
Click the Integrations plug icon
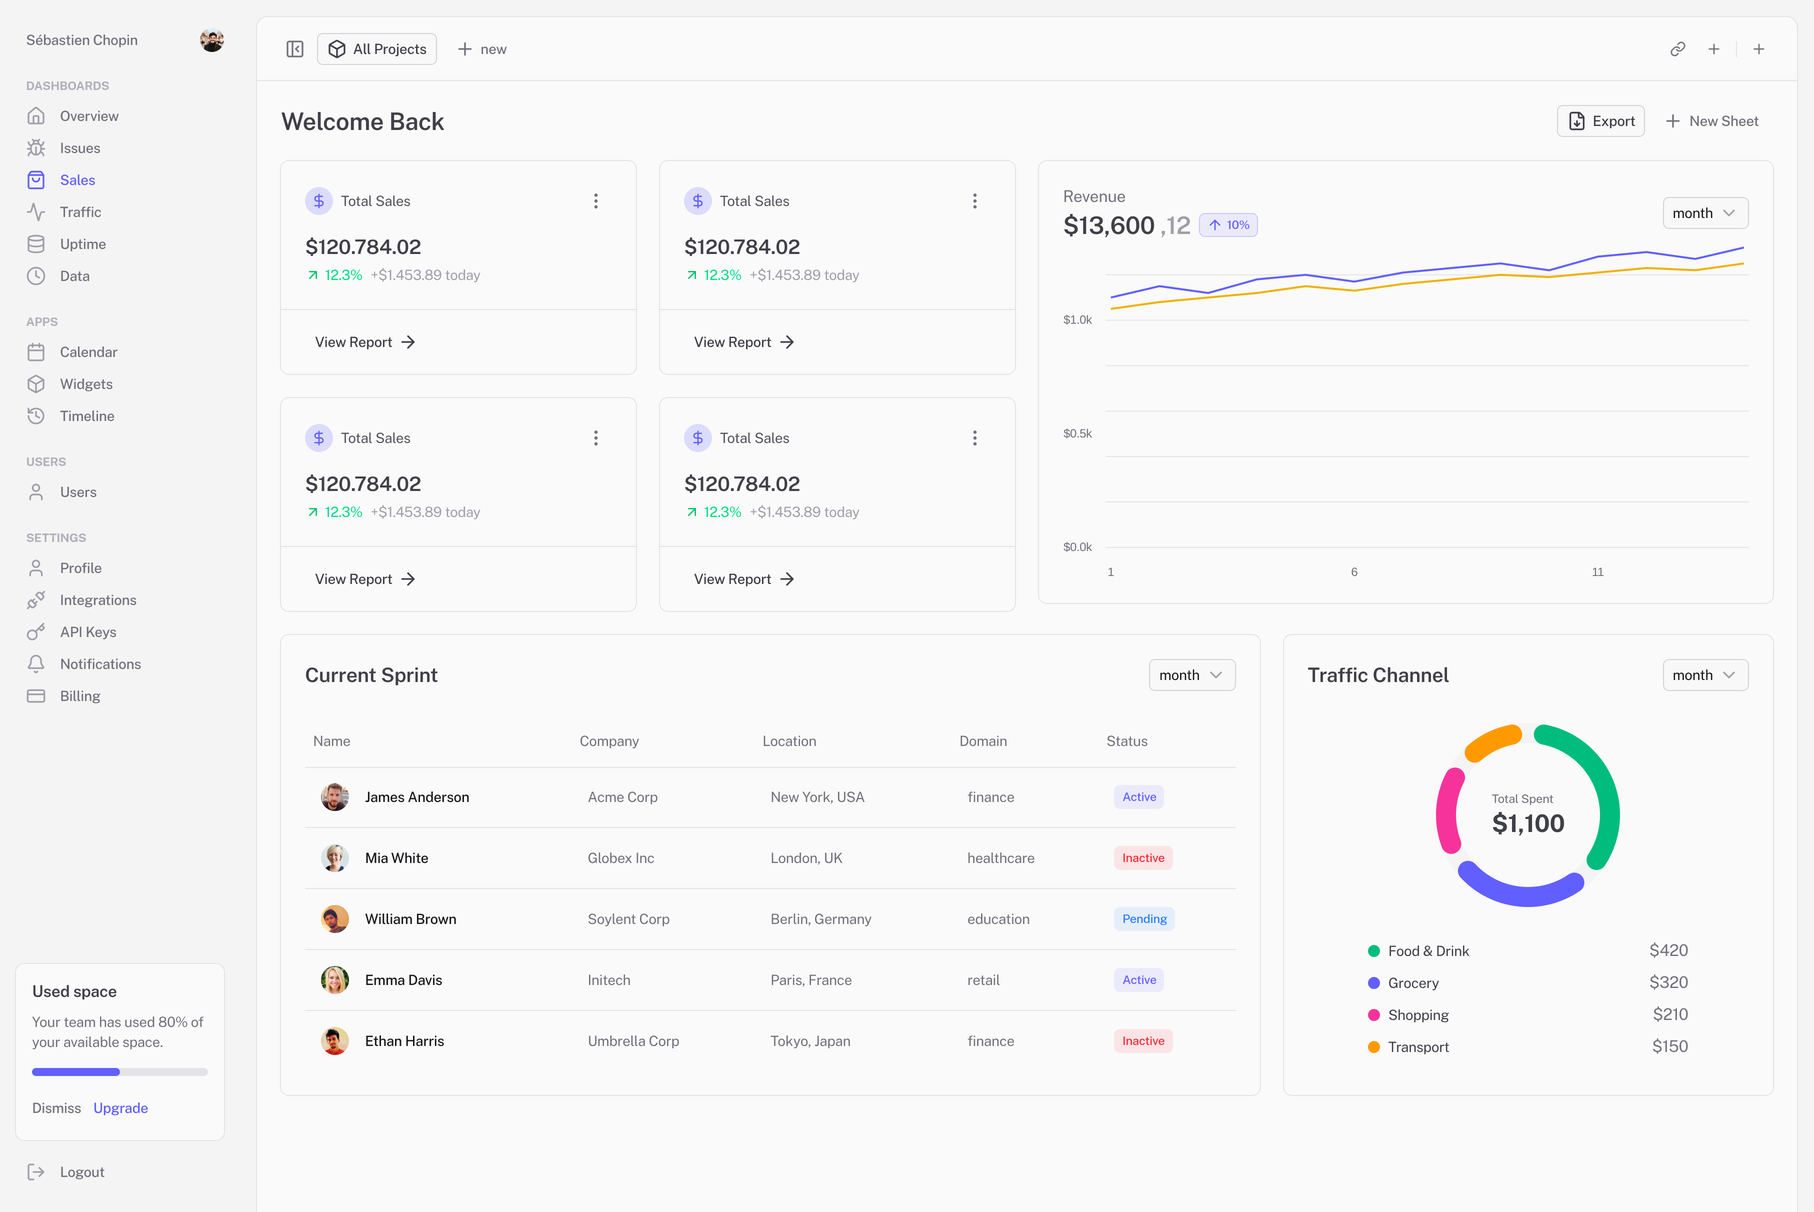click(x=36, y=600)
